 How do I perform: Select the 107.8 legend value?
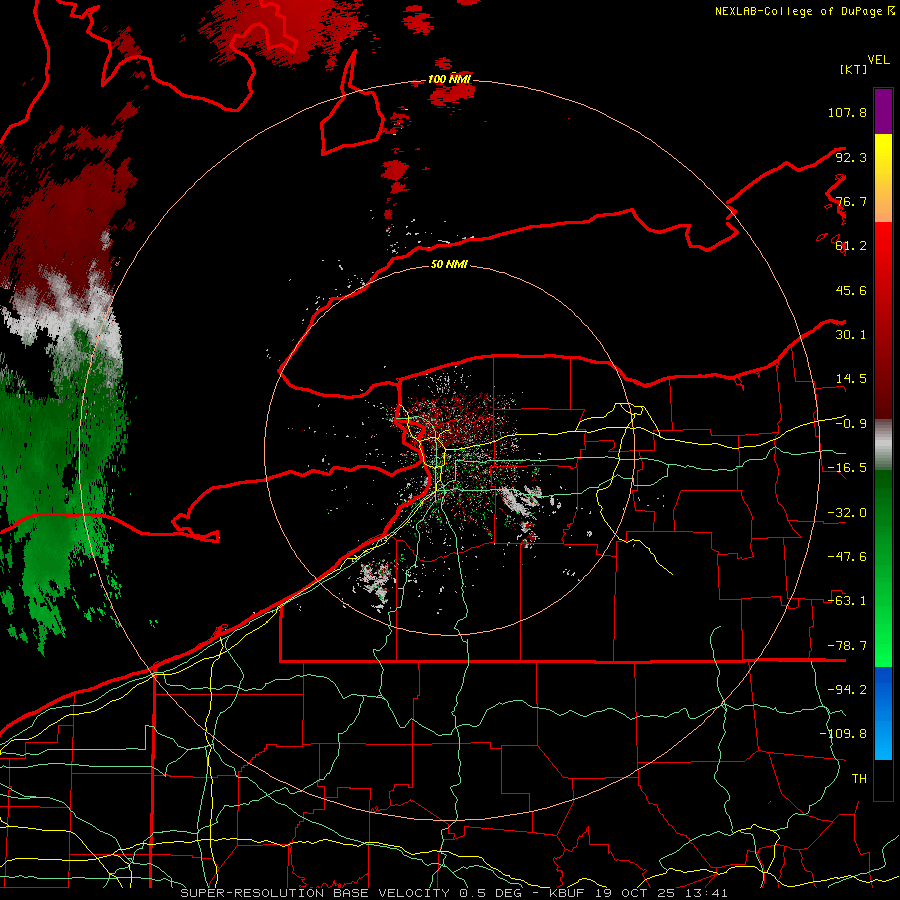pyautogui.click(x=847, y=112)
